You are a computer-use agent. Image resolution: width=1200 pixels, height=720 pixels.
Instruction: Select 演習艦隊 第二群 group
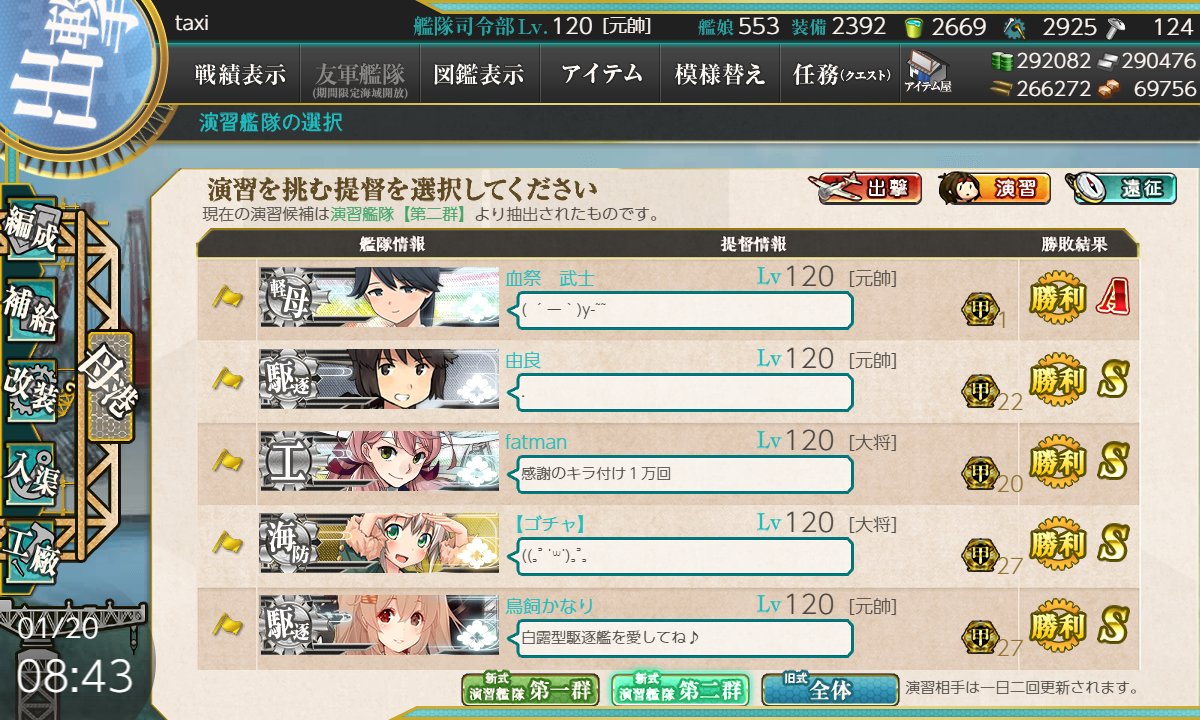[x=680, y=689]
